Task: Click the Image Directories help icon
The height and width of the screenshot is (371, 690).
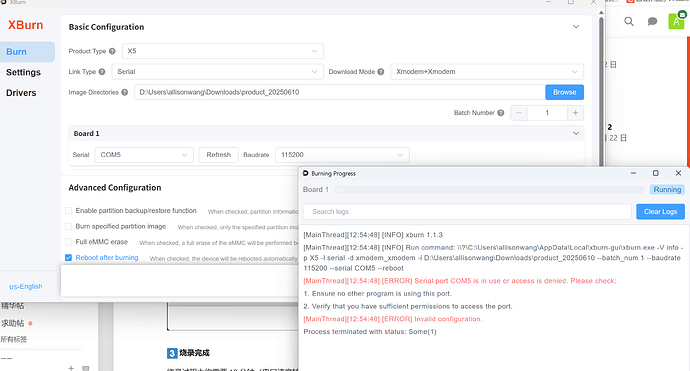Action: 125,92
